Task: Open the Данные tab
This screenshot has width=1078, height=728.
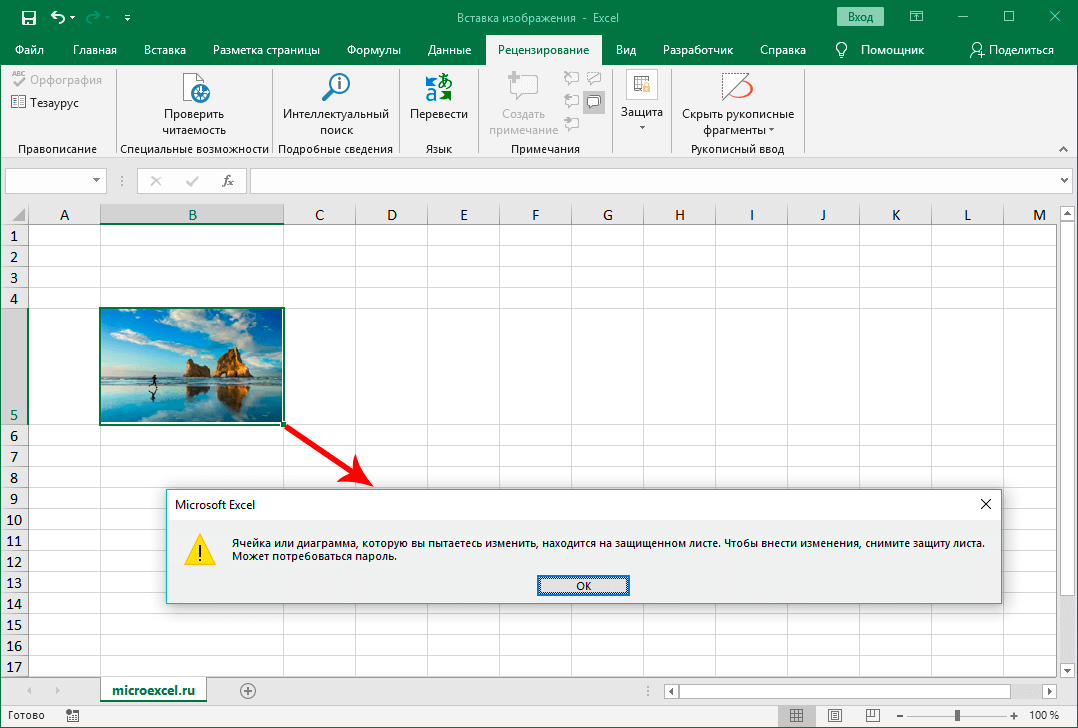Action: [449, 50]
